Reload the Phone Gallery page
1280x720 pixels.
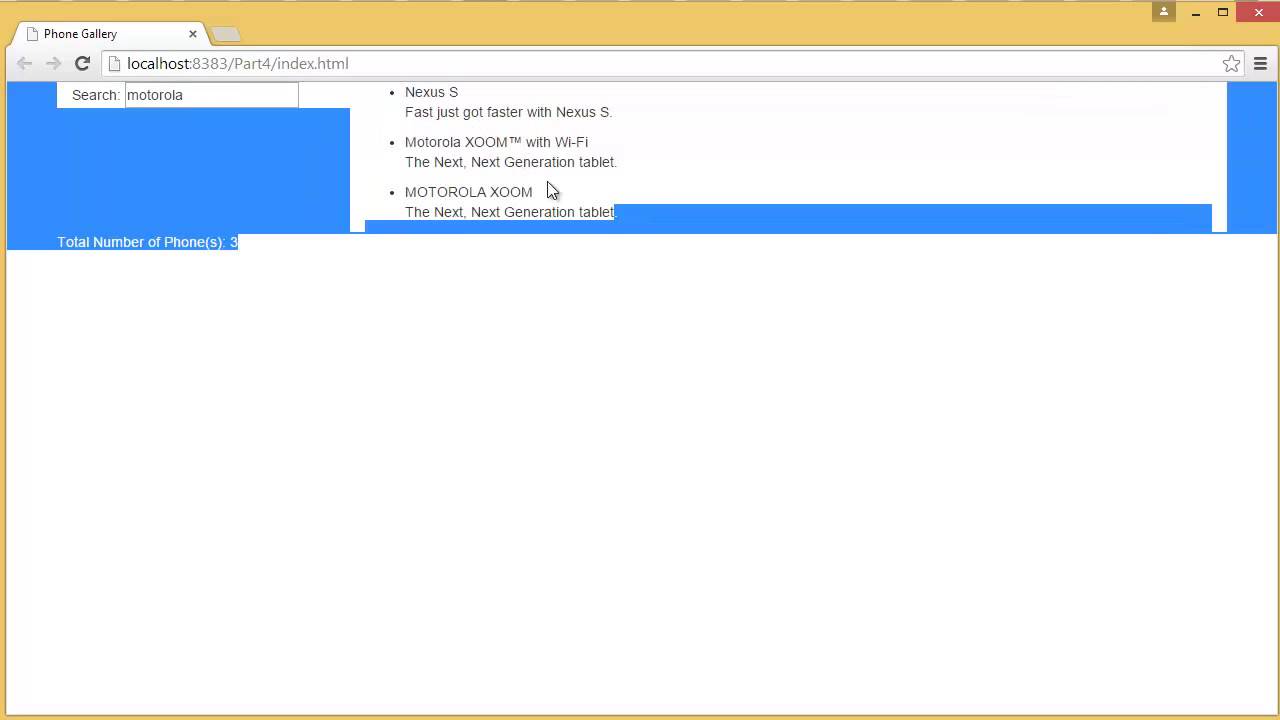pos(83,64)
